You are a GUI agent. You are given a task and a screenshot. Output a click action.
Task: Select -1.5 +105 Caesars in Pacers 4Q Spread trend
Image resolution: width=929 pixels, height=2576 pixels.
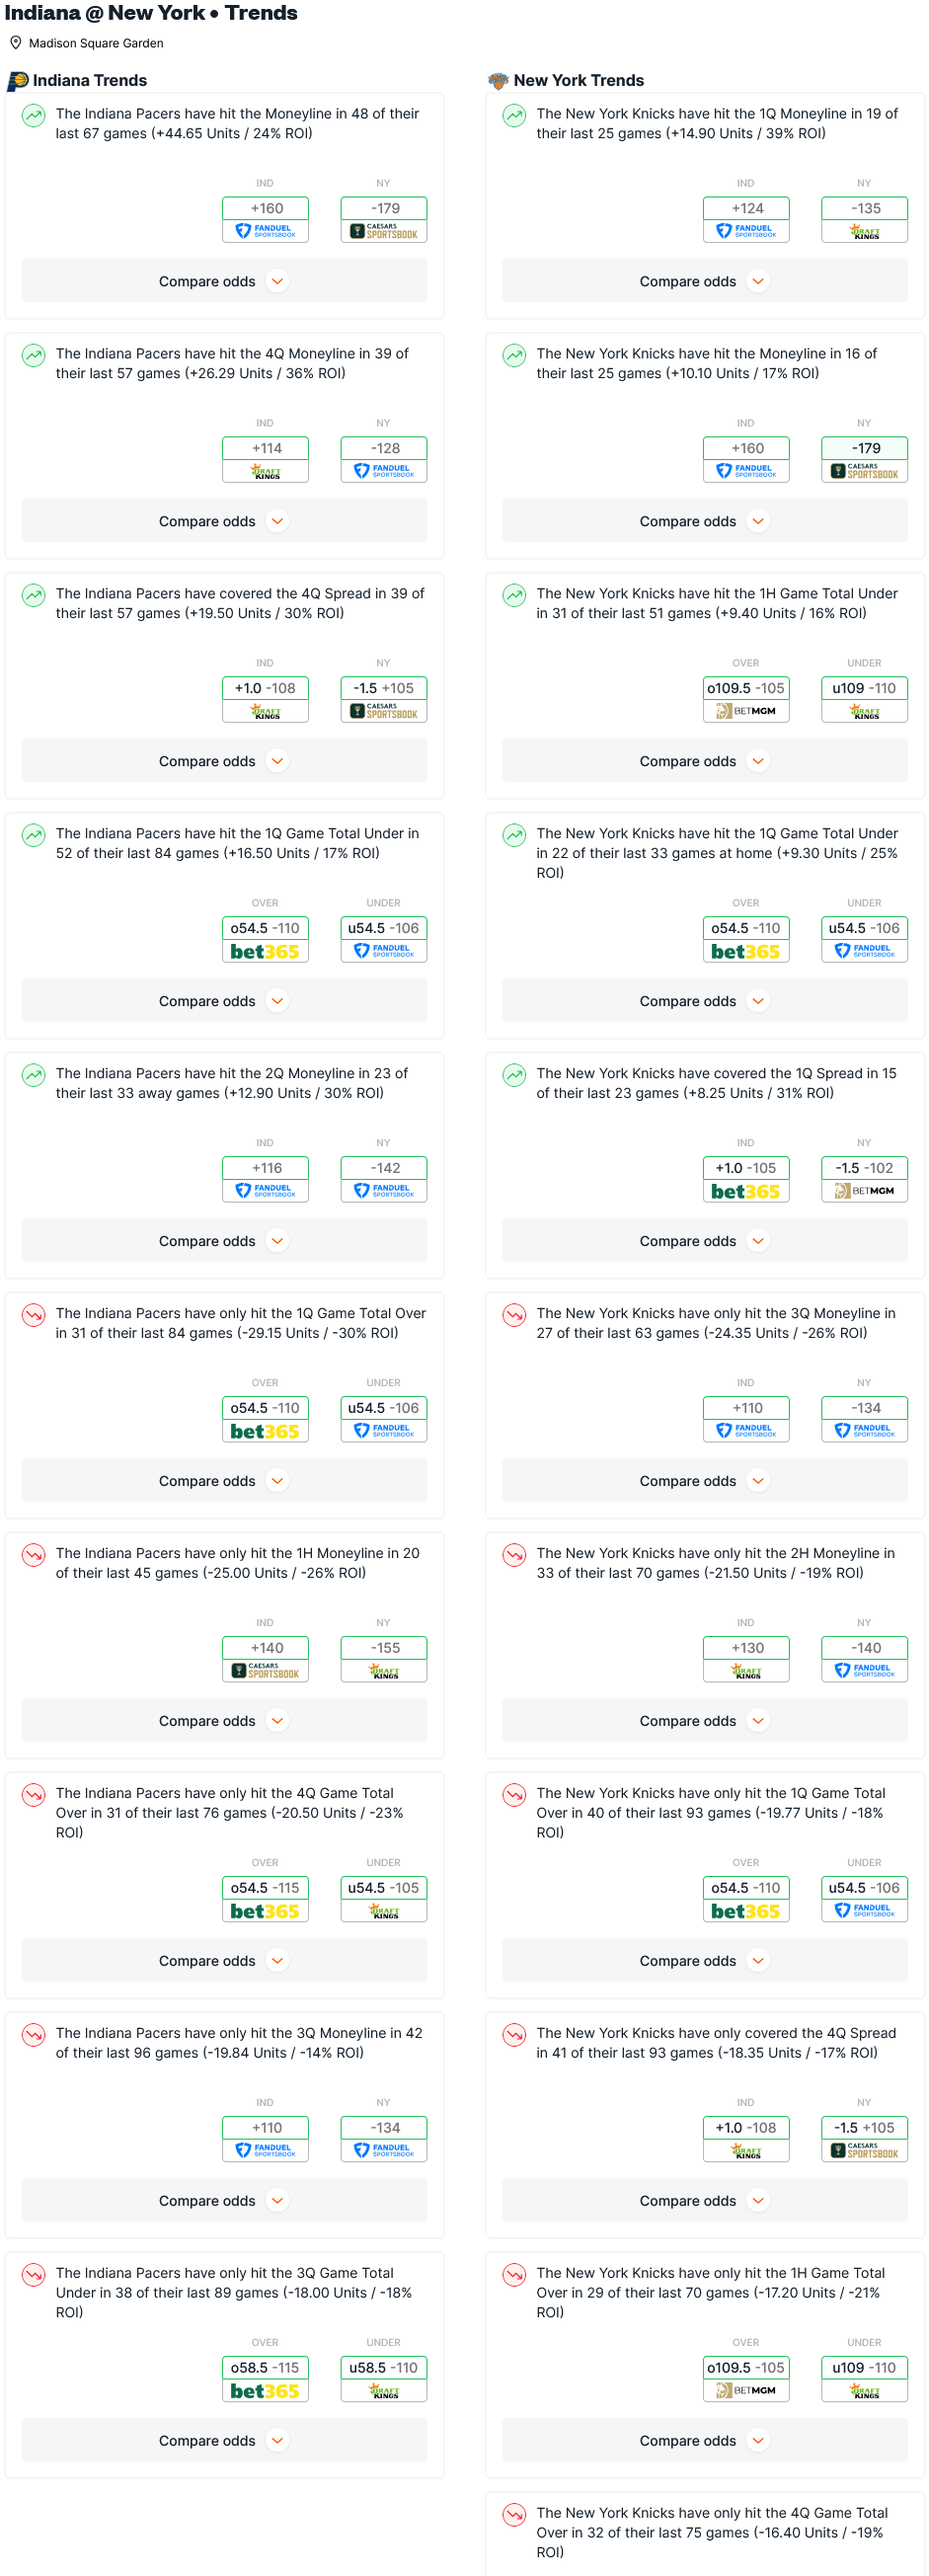[384, 699]
